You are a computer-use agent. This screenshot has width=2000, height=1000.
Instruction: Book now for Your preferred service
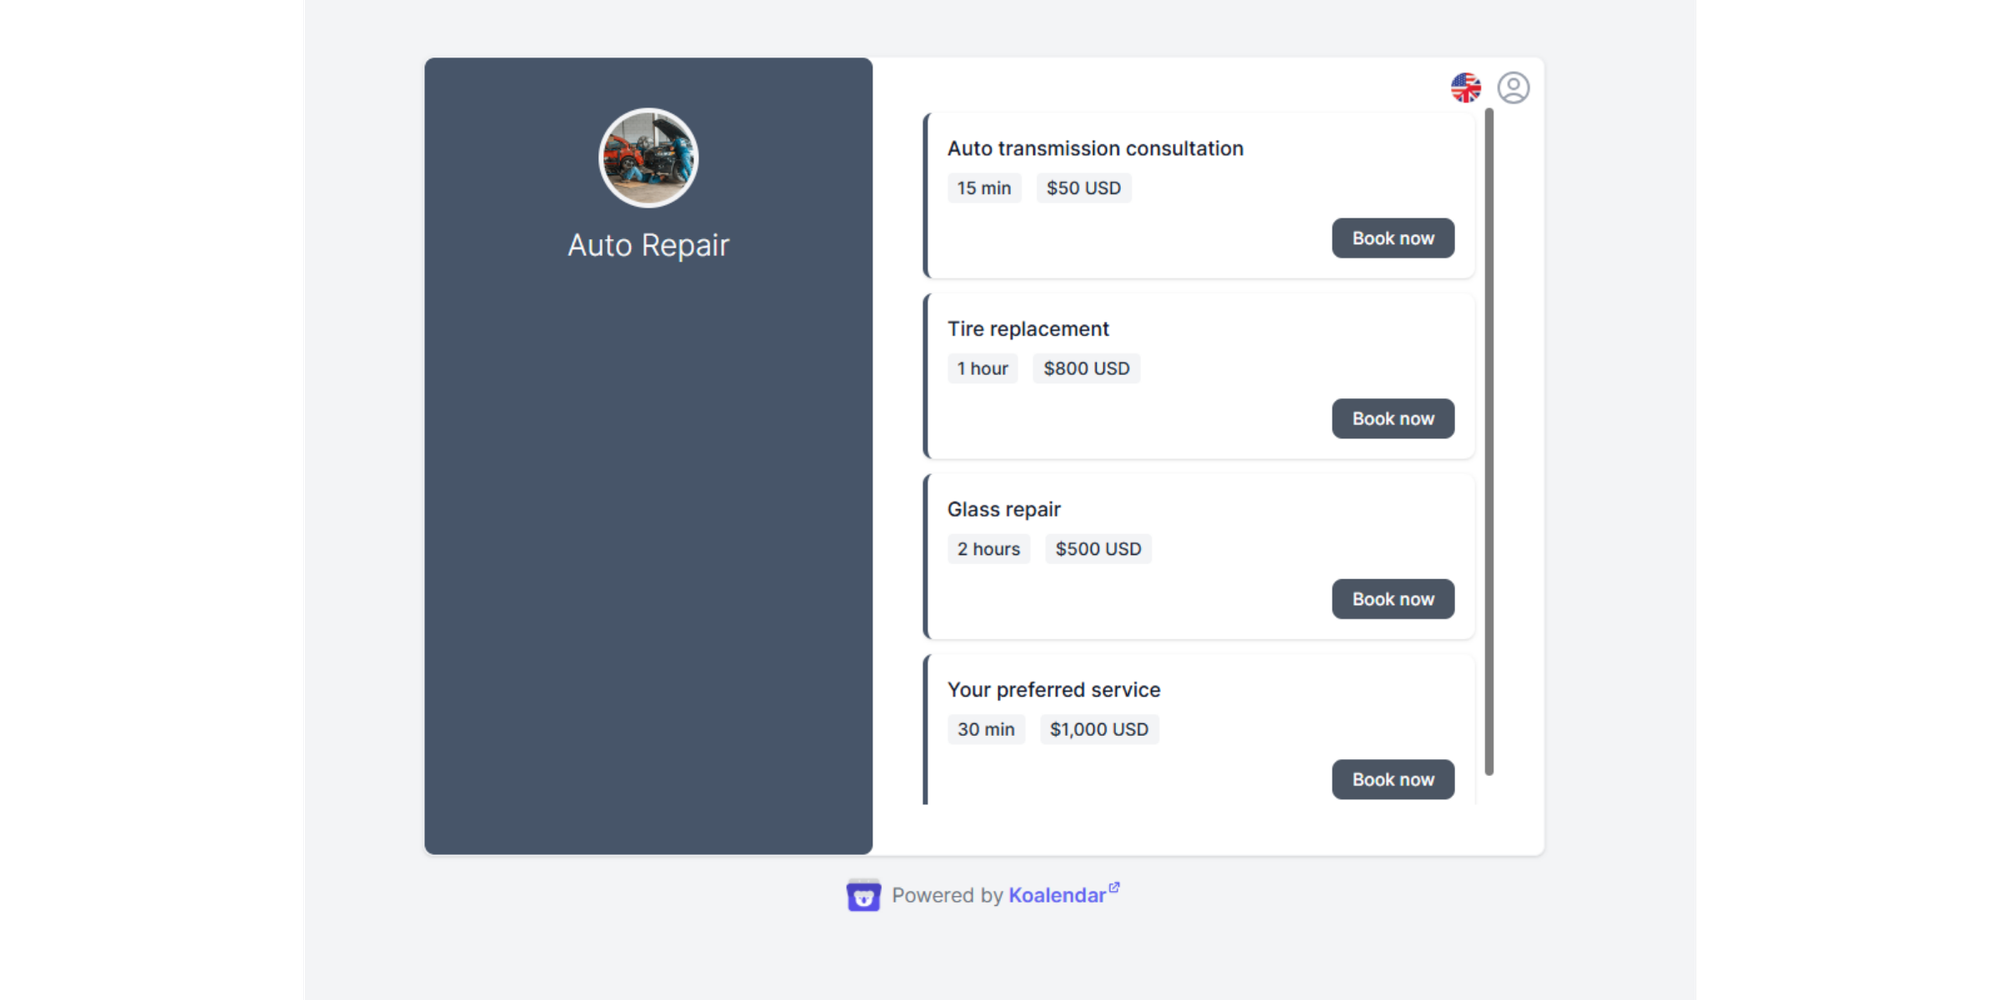[1392, 779]
